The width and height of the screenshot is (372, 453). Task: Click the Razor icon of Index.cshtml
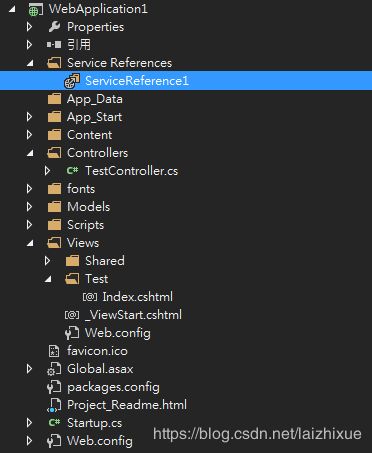(90, 297)
